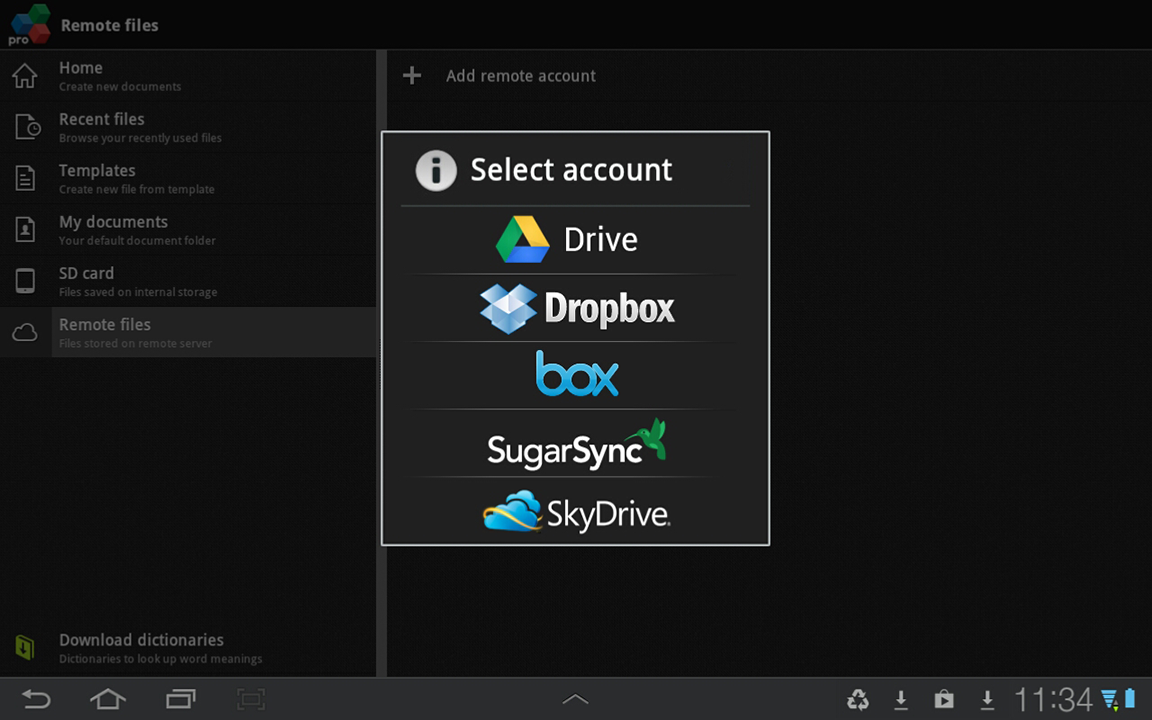Tap the Android home button
This screenshot has height=720, width=1152.
108,699
